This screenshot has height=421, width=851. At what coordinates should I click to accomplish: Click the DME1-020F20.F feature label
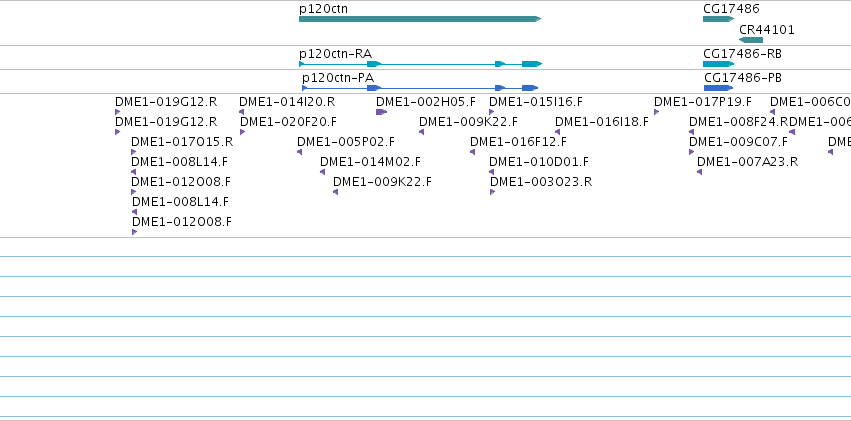(288, 122)
